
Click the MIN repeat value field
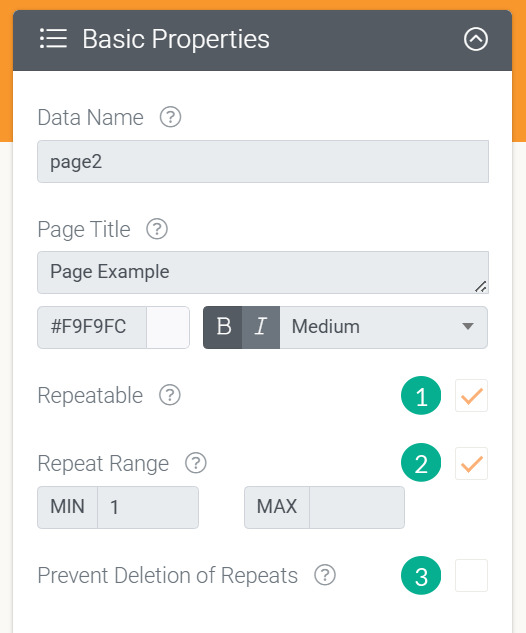coord(148,507)
